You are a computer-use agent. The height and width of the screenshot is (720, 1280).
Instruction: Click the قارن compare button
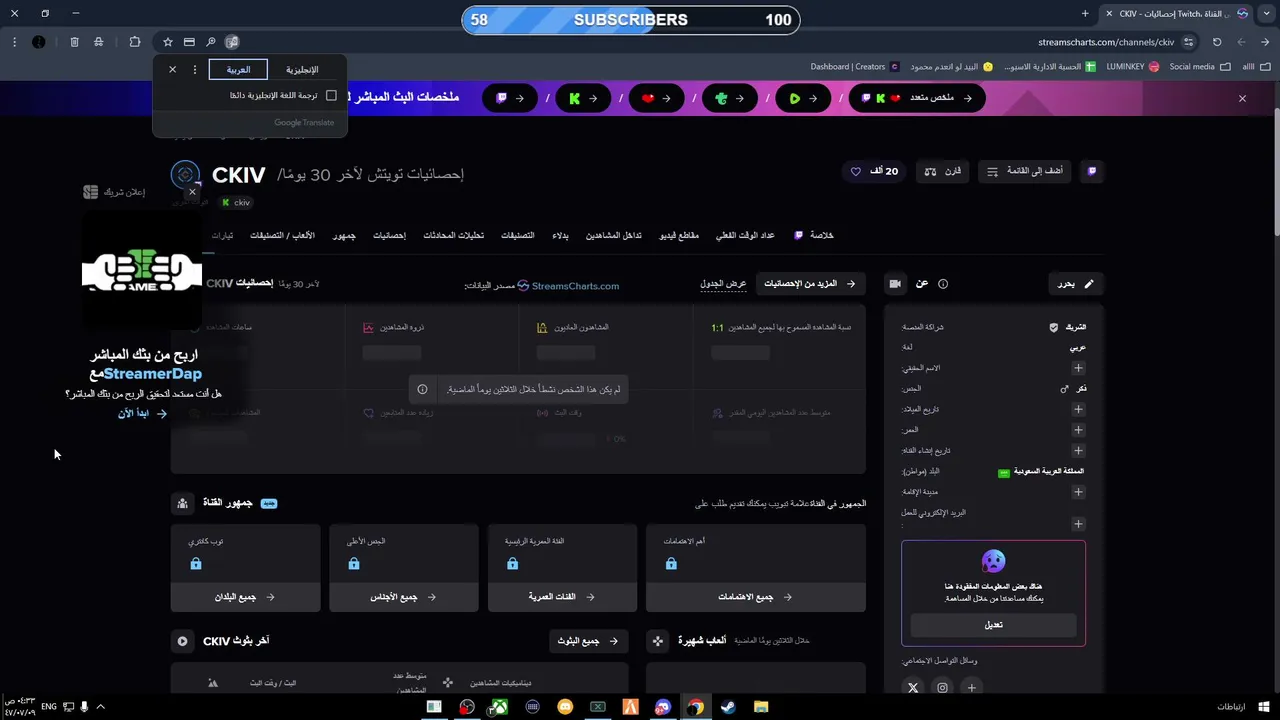pyautogui.click(x=942, y=171)
